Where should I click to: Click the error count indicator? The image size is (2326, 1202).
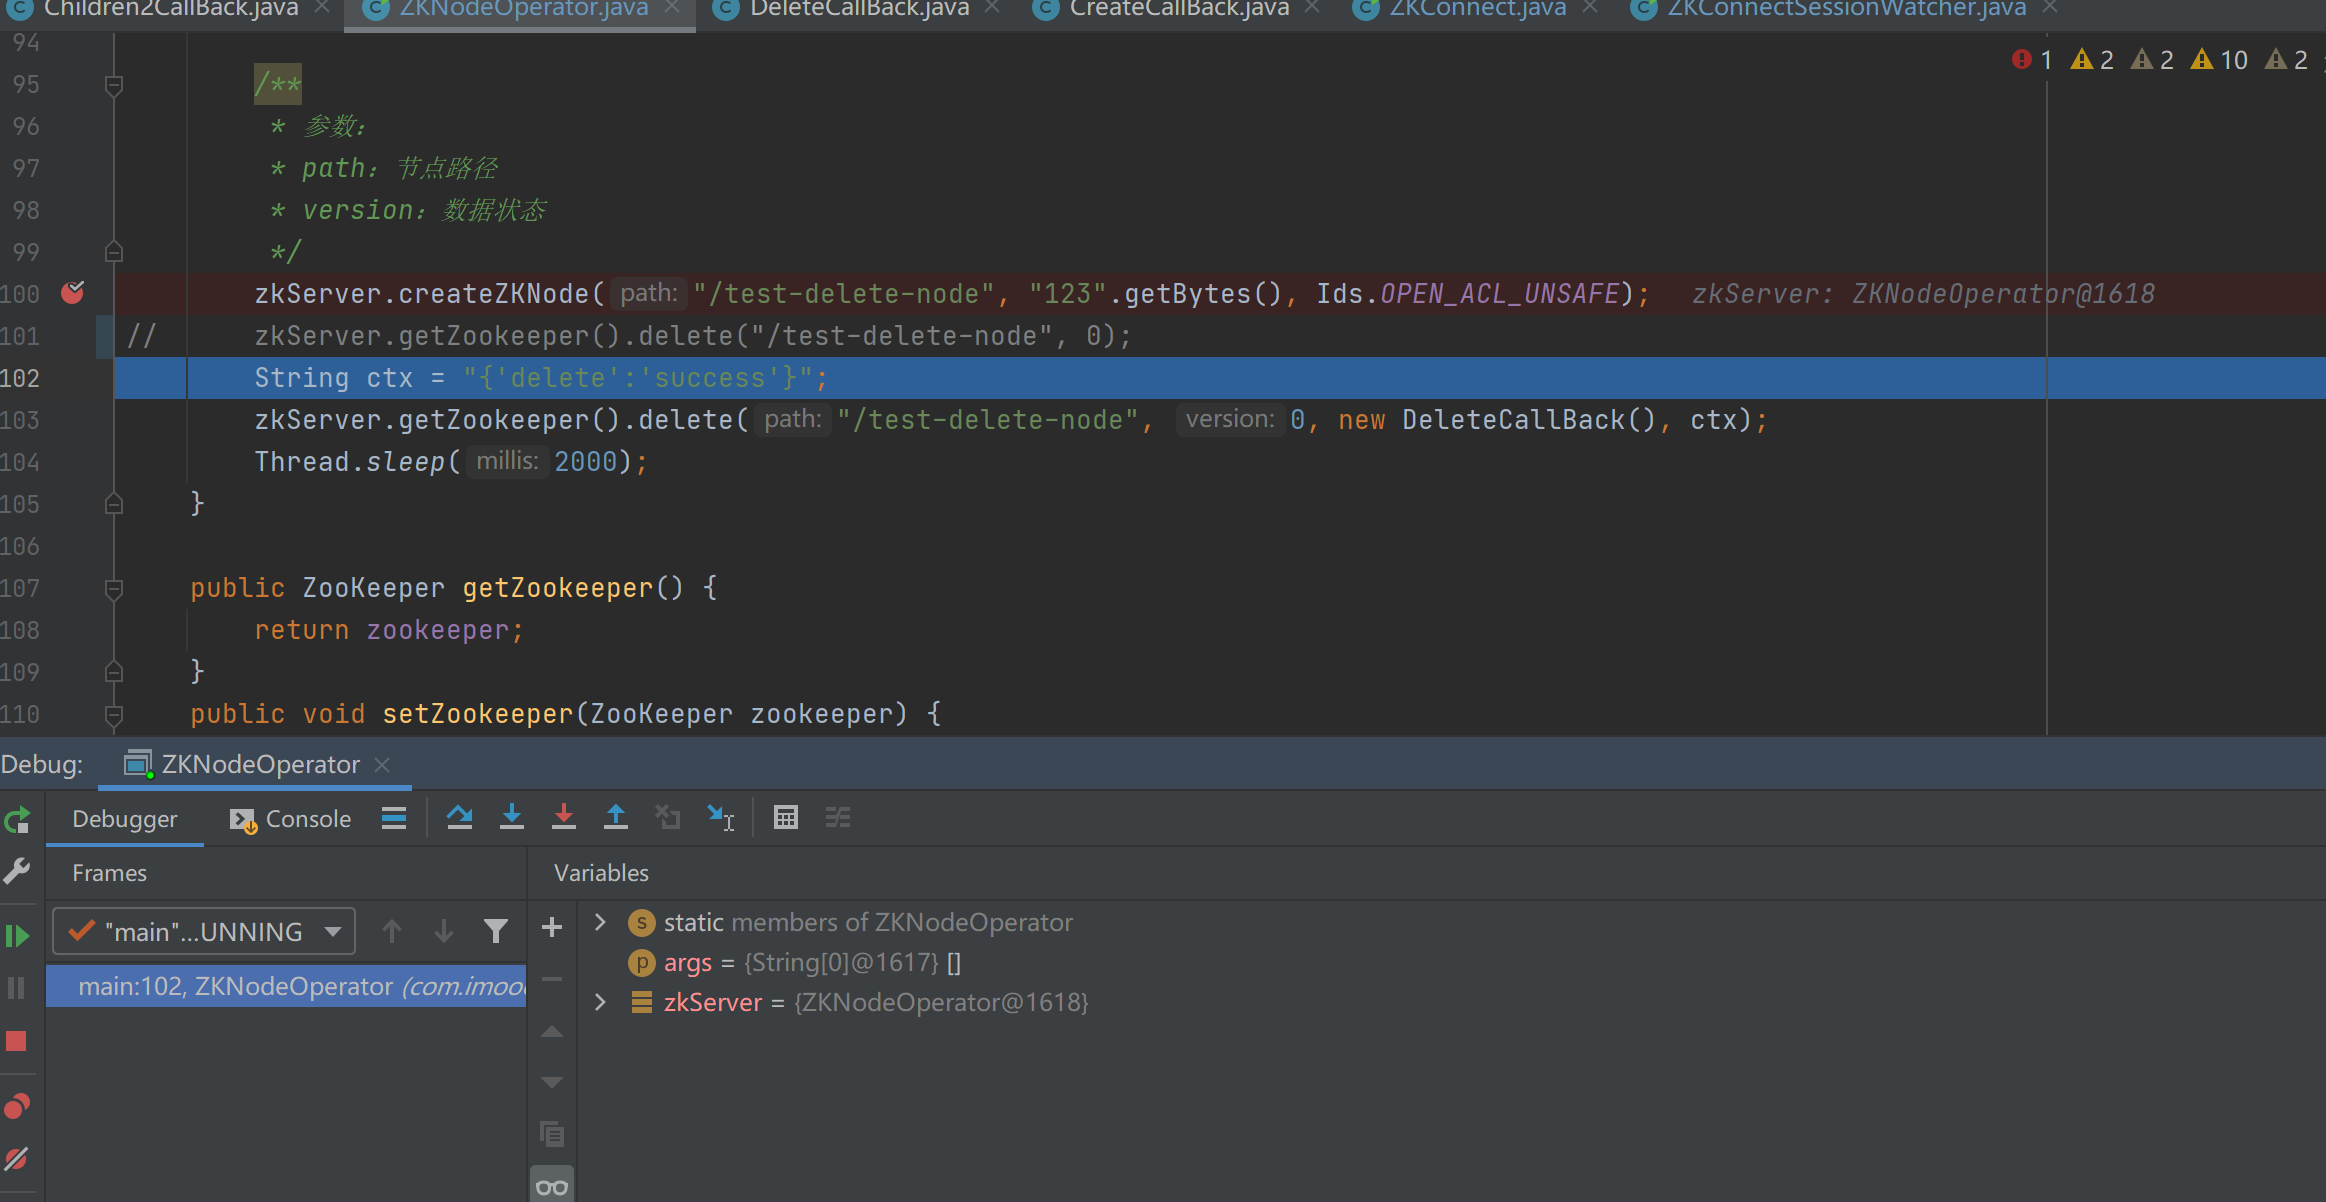click(x=2032, y=60)
